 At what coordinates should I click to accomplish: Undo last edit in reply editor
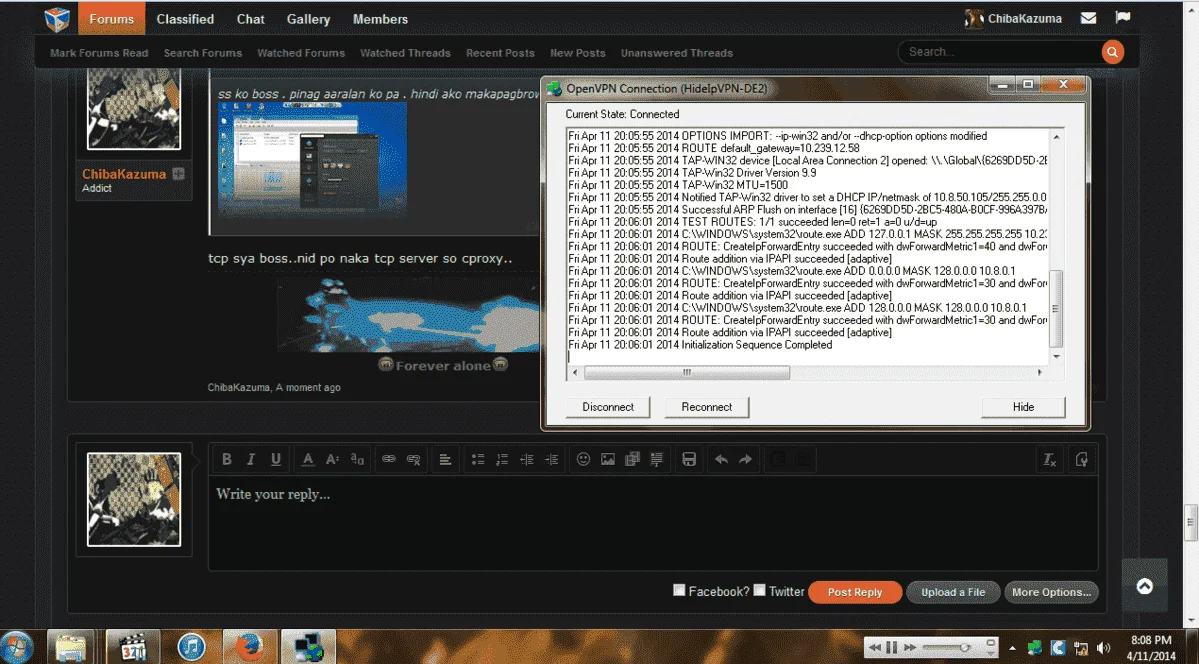point(721,459)
